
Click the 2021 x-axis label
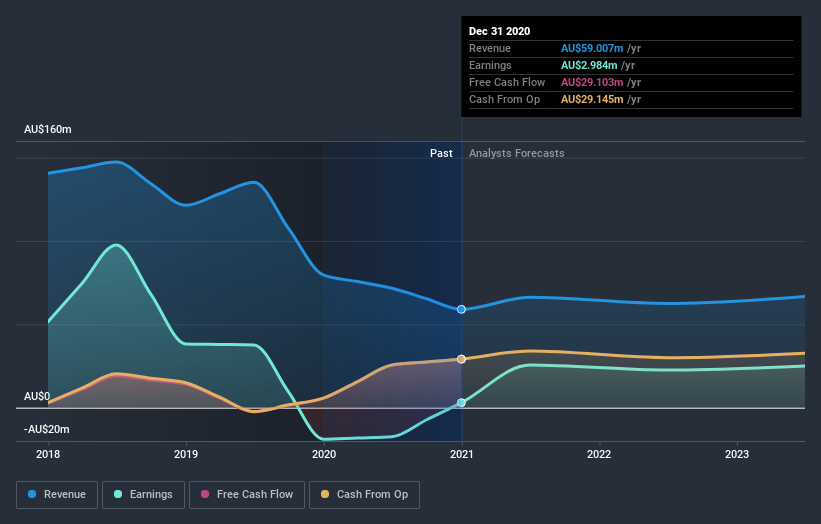[x=462, y=454]
